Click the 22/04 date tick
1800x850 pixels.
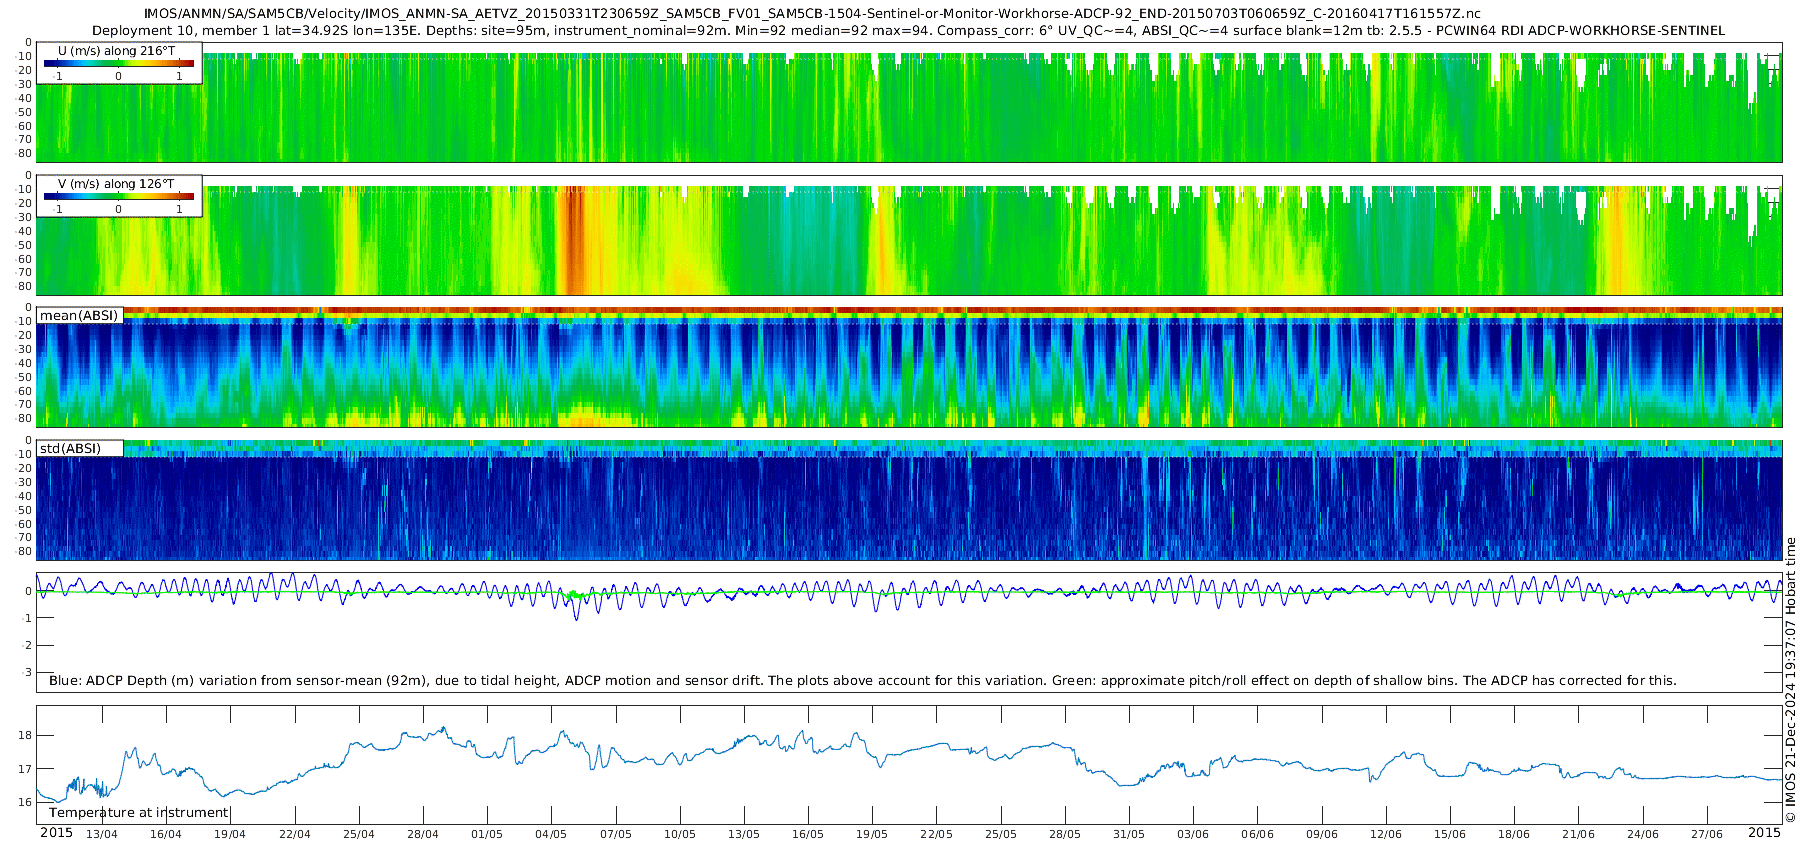(x=294, y=834)
